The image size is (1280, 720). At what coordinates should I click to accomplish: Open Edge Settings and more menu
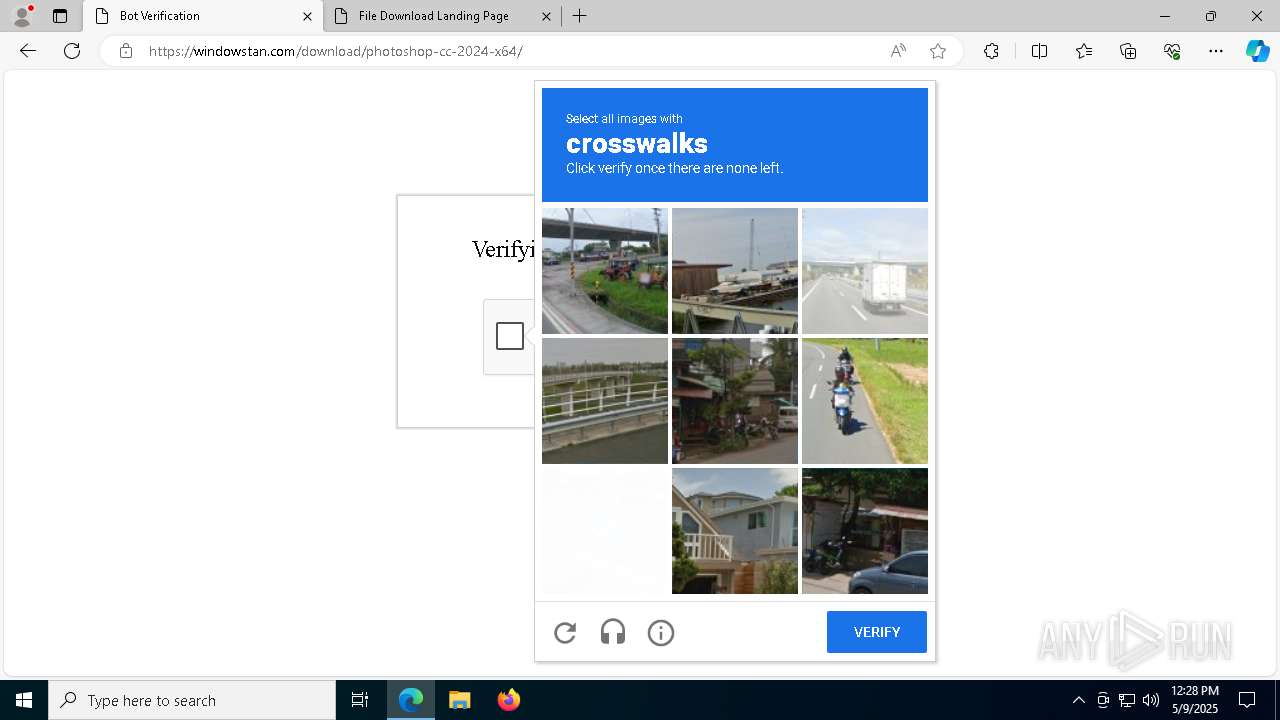1216,51
